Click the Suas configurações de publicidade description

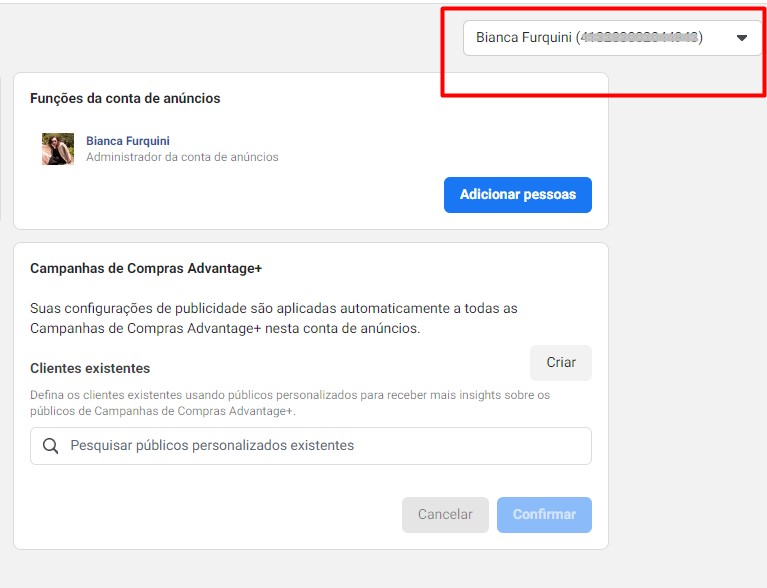(273, 318)
